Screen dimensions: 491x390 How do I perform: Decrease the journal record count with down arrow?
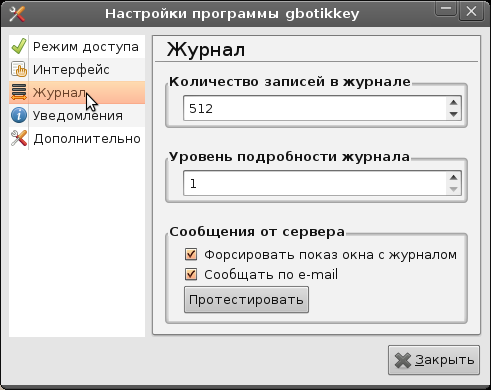[x=453, y=114]
